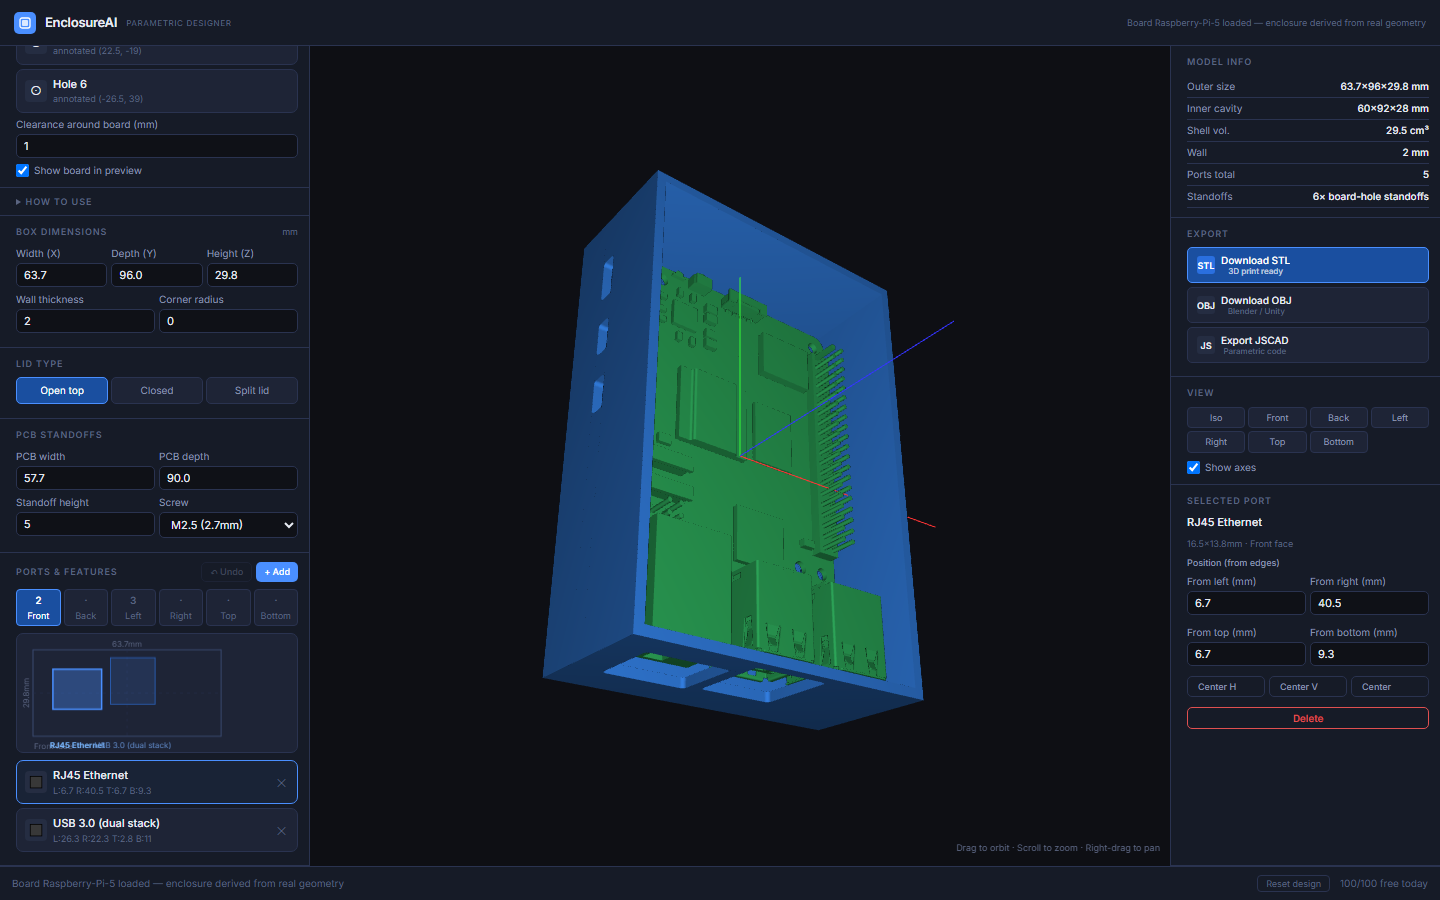This screenshot has height=900, width=1440.
Task: Click the USB 3.0 port square icon
Action: (36, 830)
